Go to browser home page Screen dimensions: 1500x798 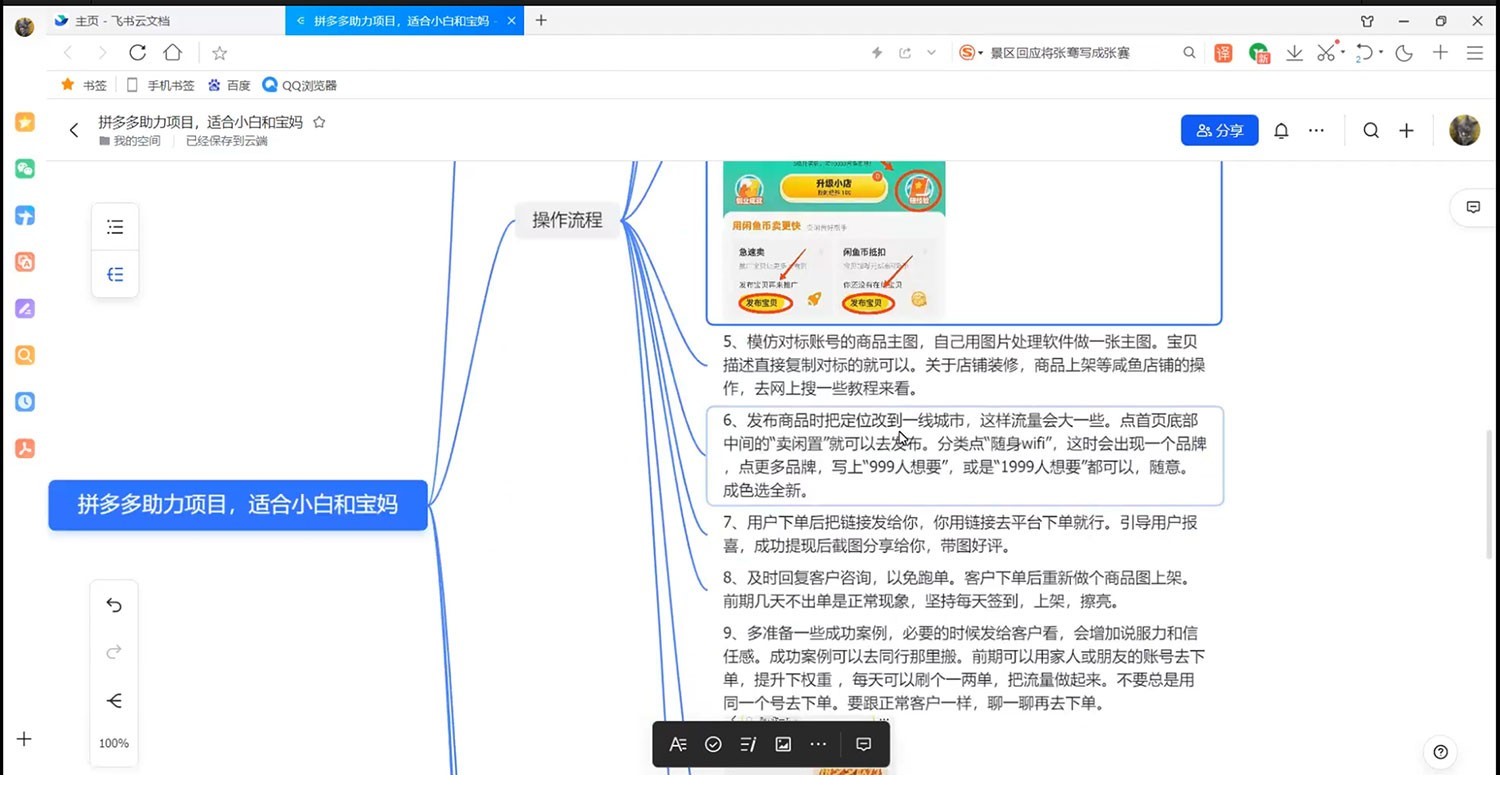click(x=173, y=53)
